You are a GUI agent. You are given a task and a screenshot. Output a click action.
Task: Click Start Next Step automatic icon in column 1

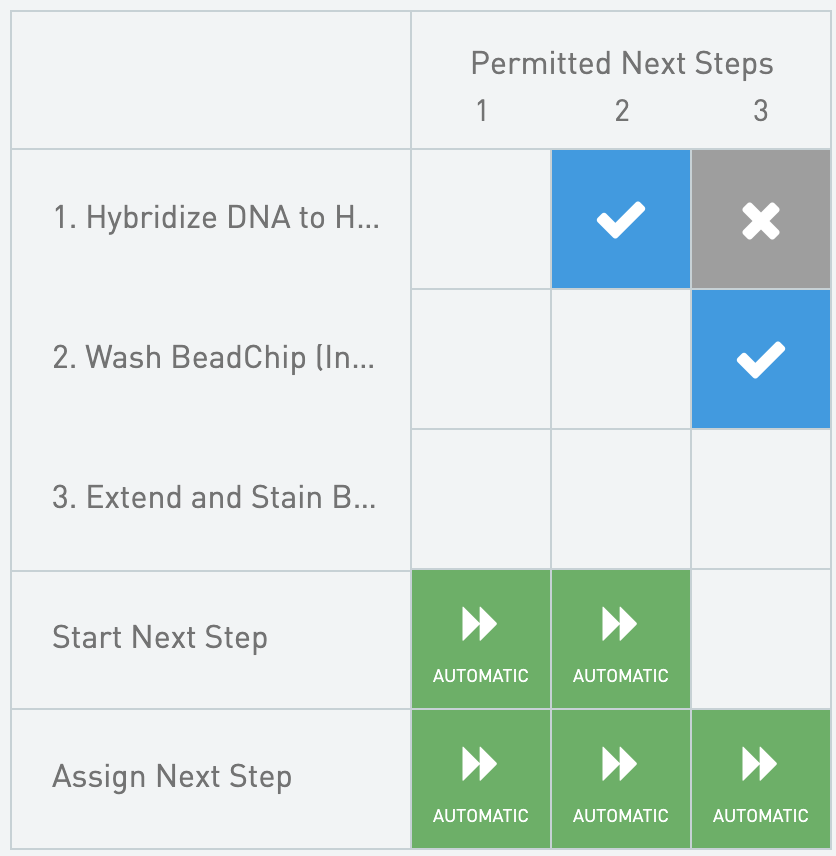(480, 640)
